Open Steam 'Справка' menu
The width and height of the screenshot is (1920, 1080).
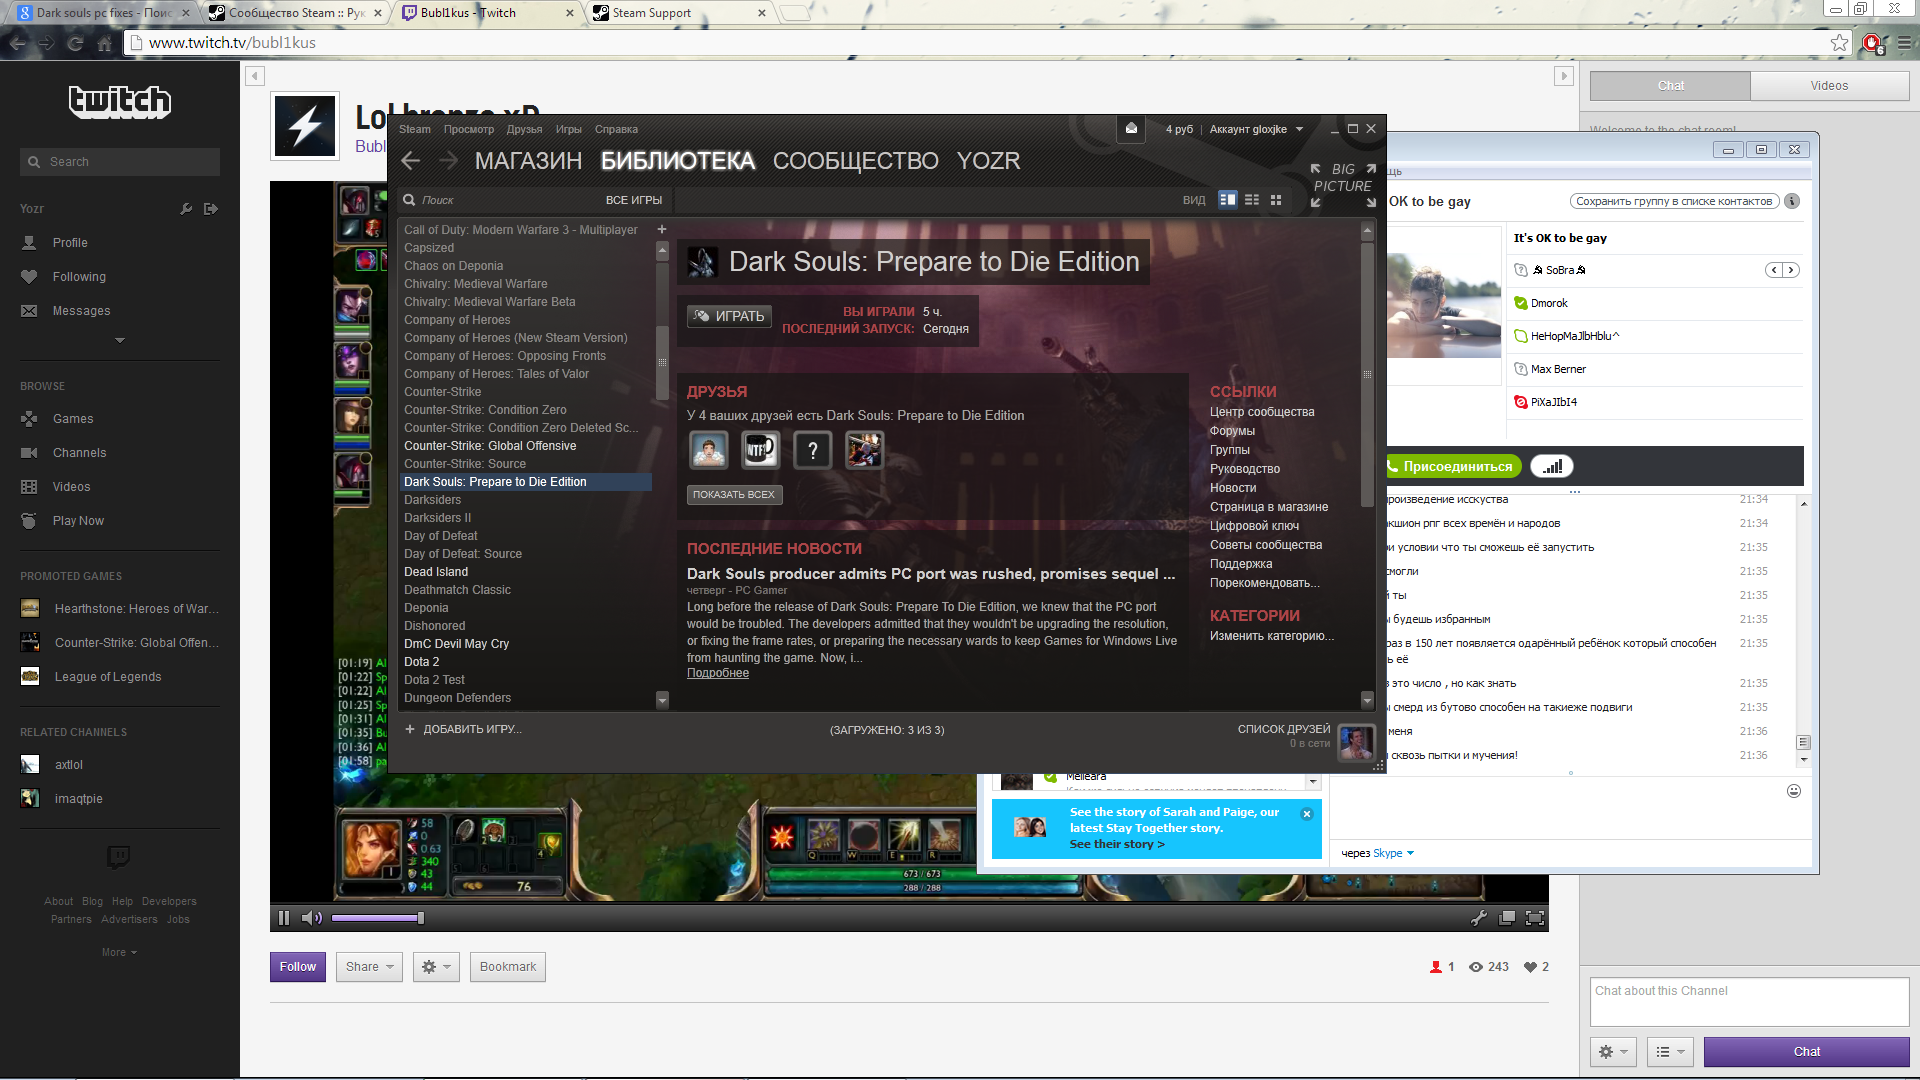coord(616,129)
